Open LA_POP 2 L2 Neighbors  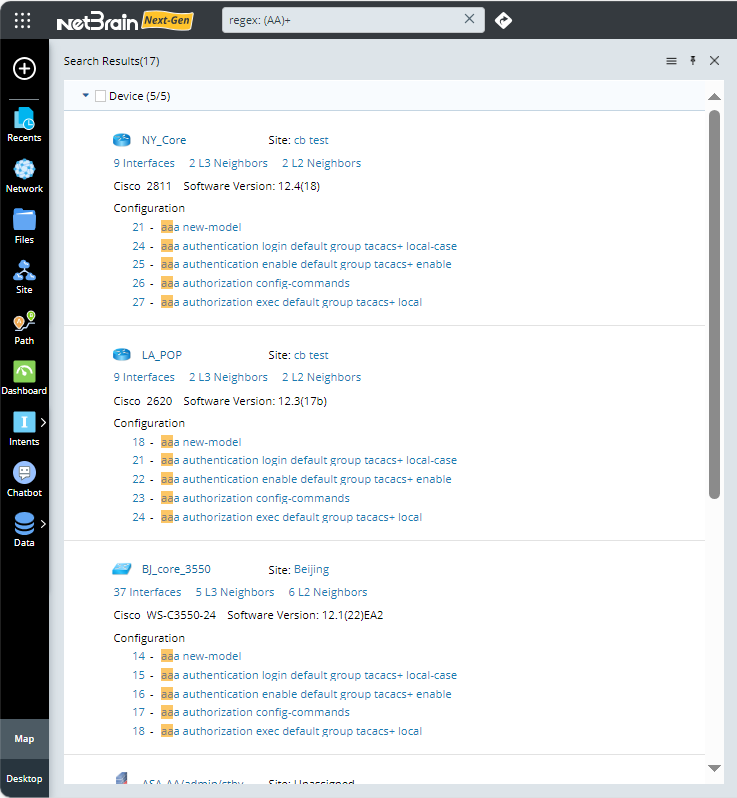pos(322,377)
